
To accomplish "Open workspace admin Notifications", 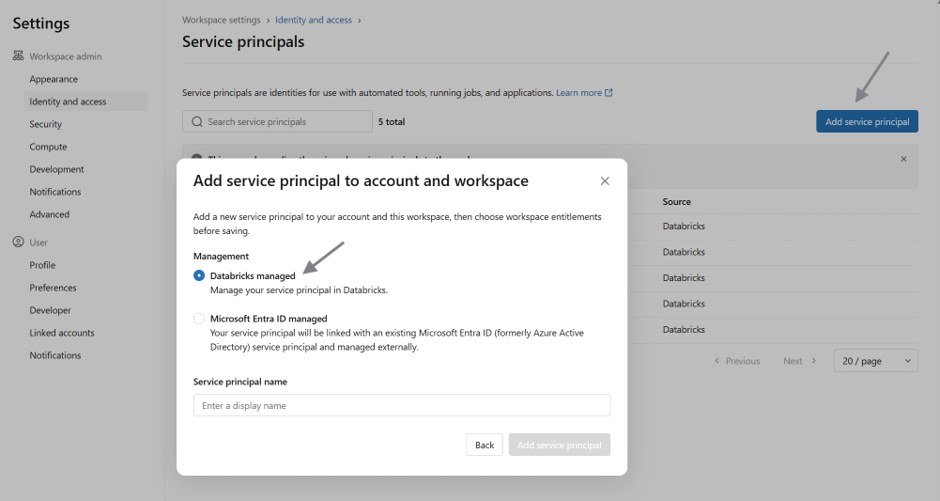I will tap(55, 192).
